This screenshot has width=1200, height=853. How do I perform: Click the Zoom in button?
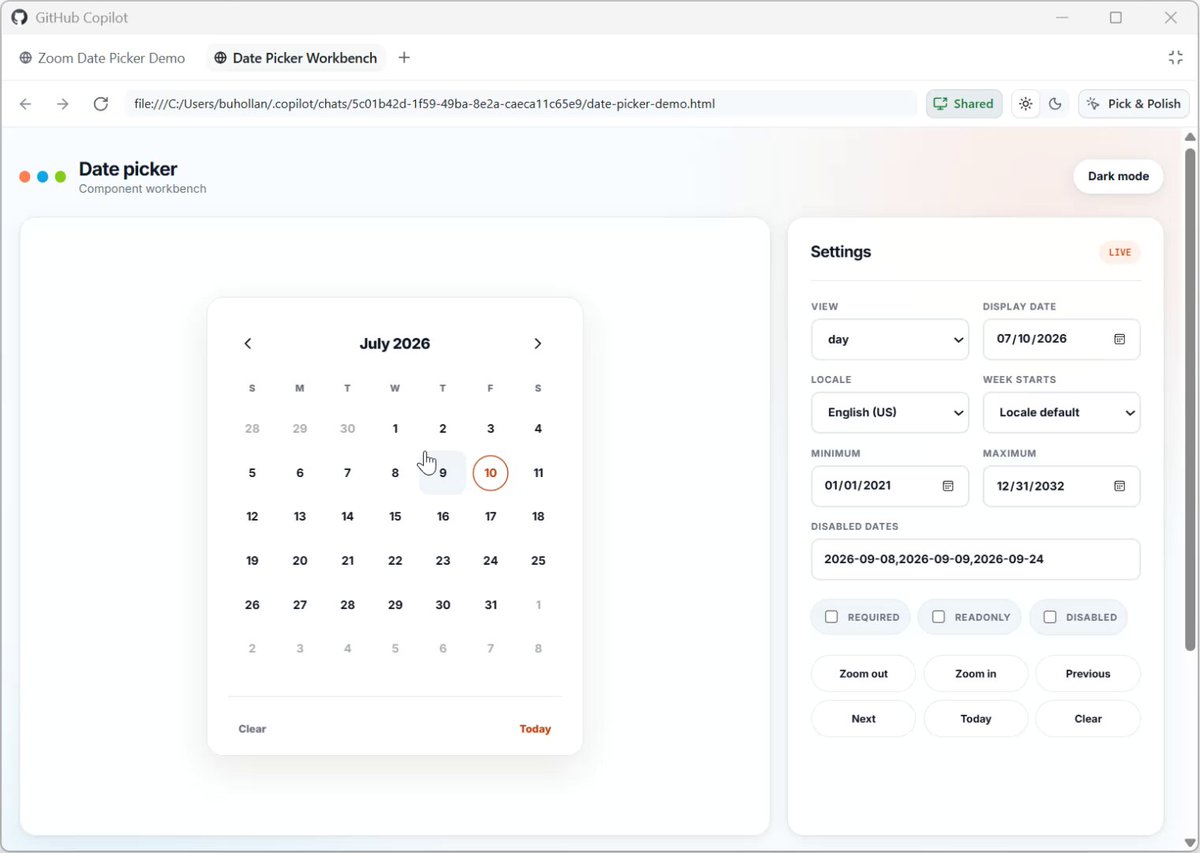click(x=976, y=674)
